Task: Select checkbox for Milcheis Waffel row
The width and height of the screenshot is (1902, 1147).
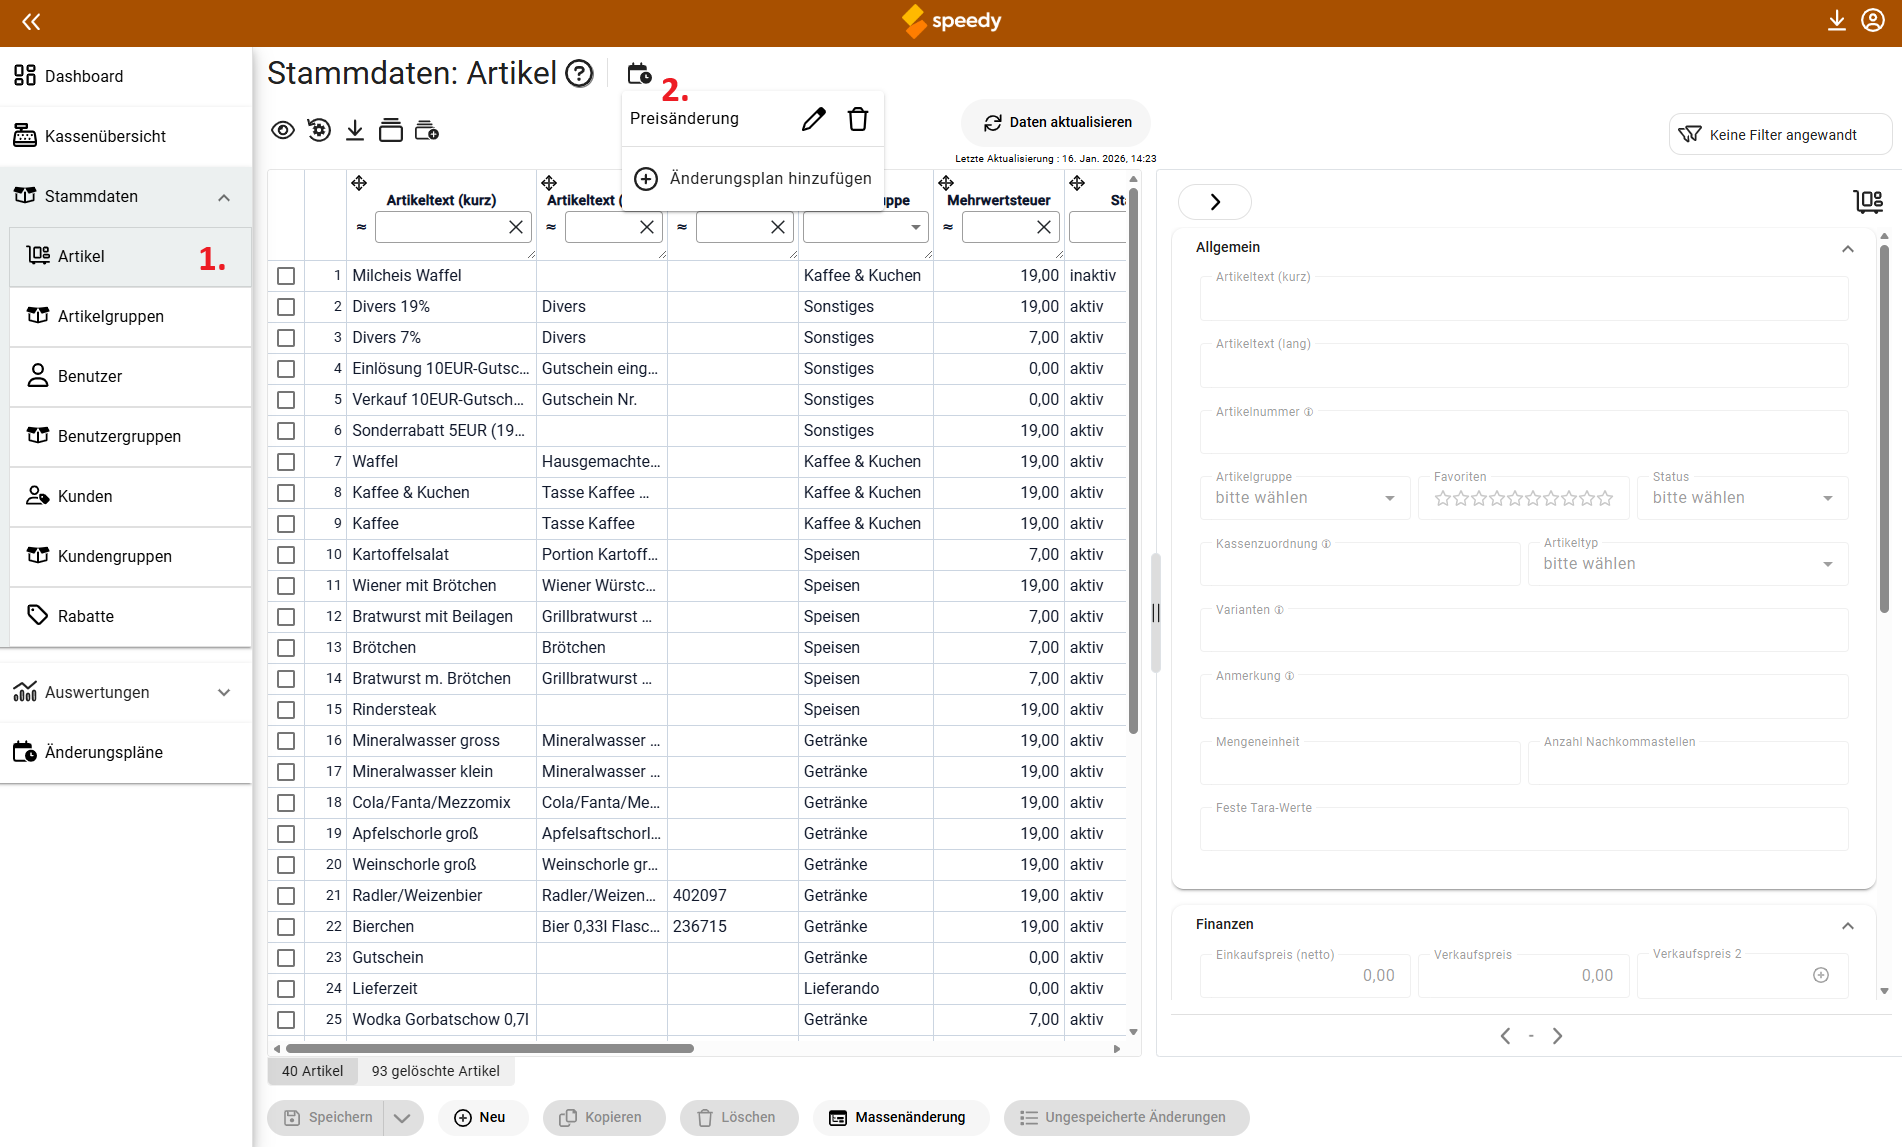Action: pyautogui.click(x=286, y=276)
